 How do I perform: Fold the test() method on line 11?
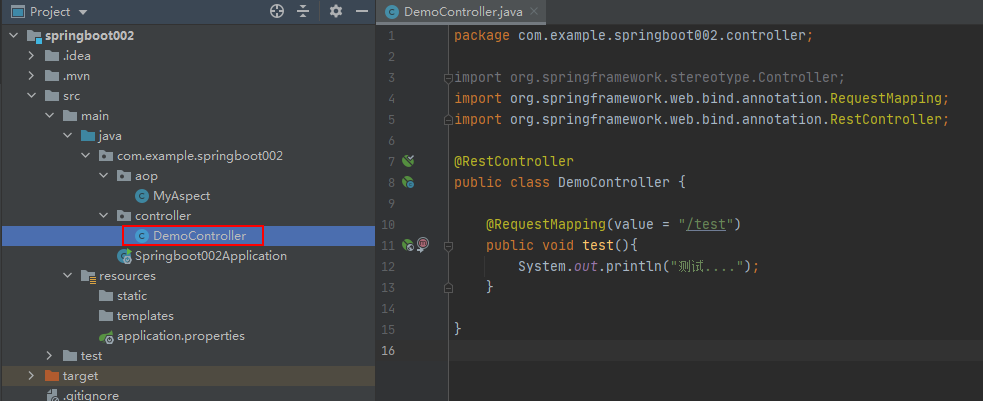[449, 245]
